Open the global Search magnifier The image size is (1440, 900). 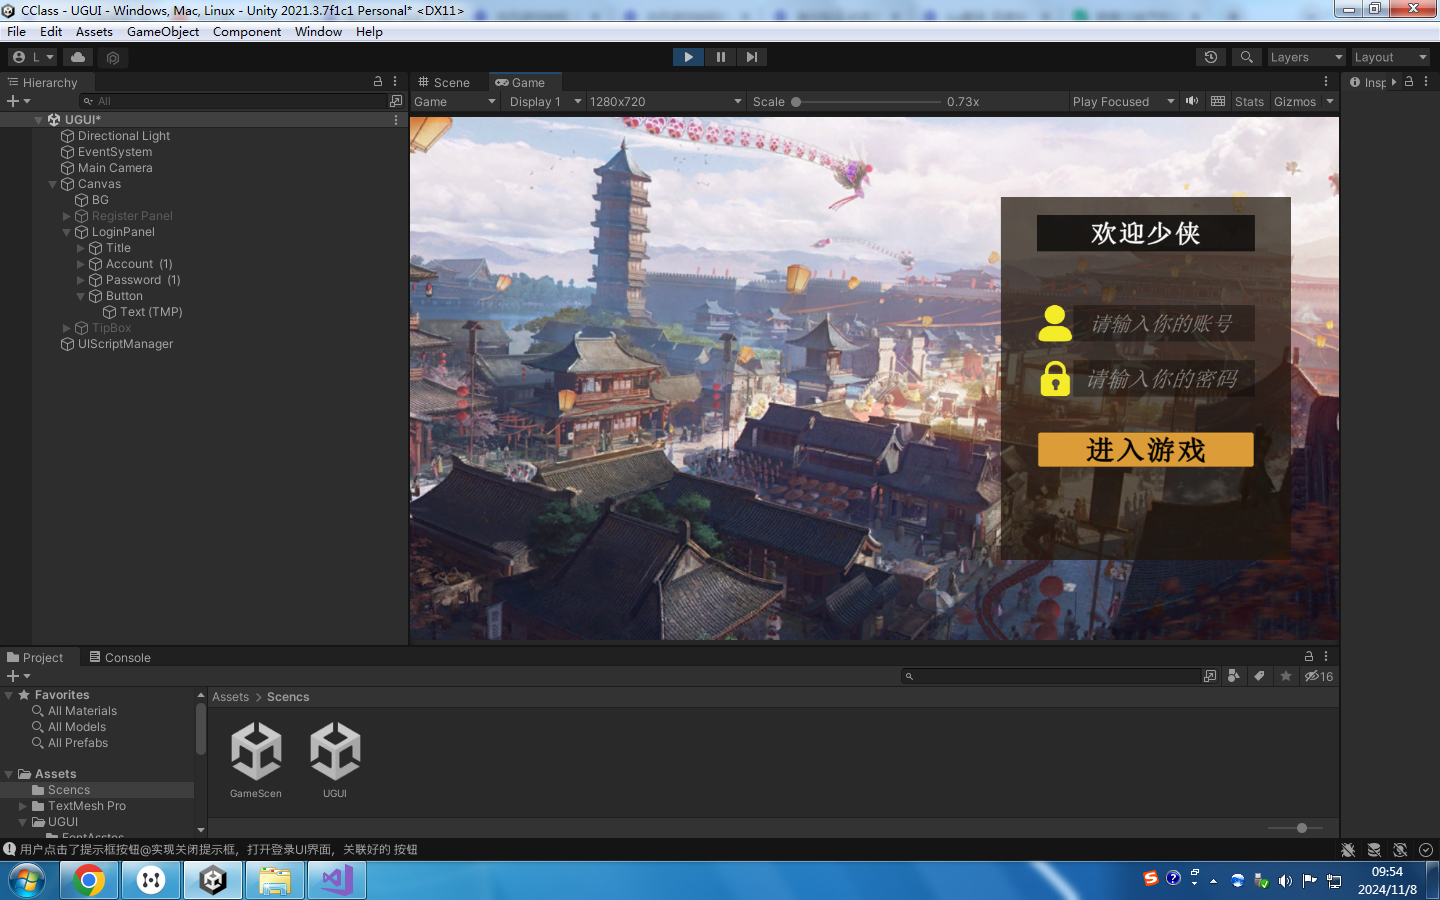(1246, 57)
